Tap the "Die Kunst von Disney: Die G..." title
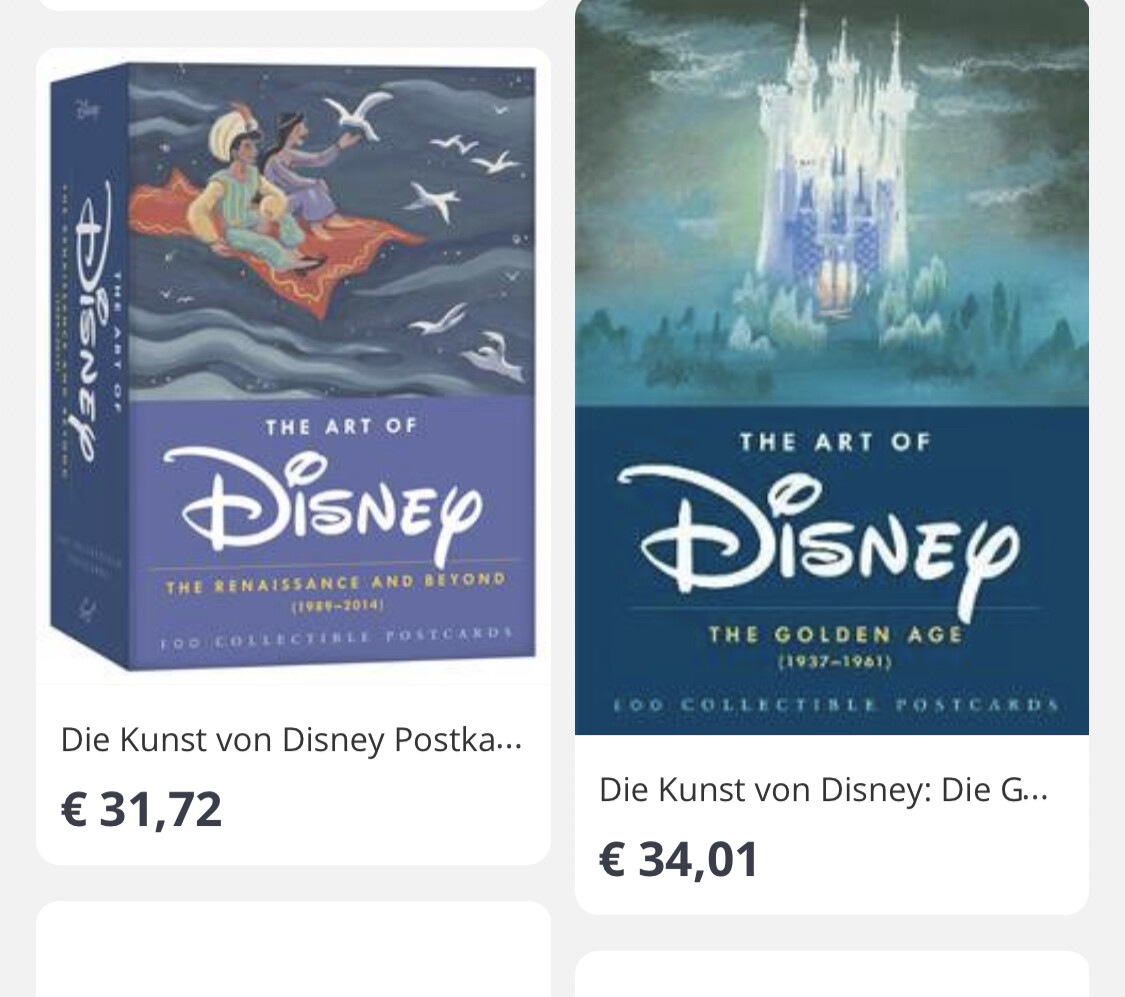The height and width of the screenshot is (997, 1125). pyautogui.click(x=823, y=790)
